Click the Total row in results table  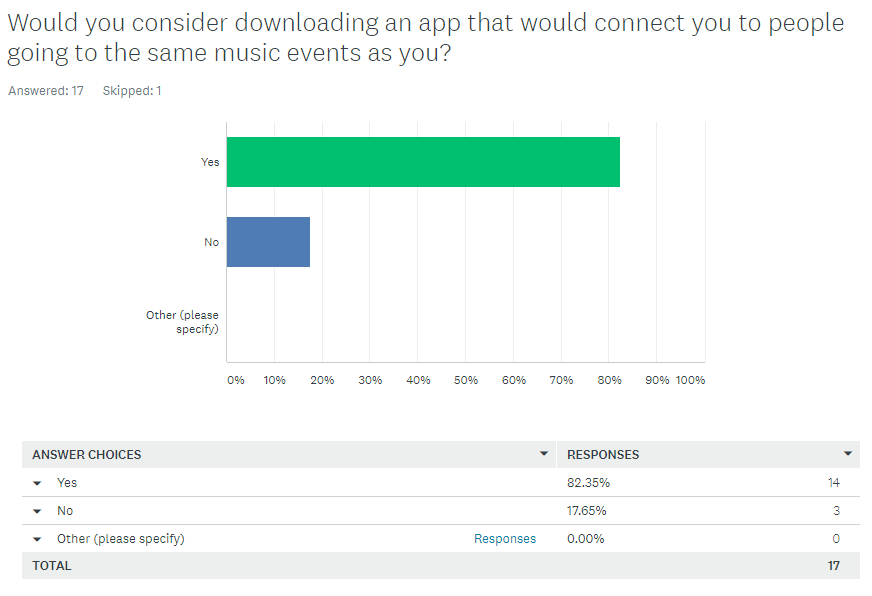52,566
